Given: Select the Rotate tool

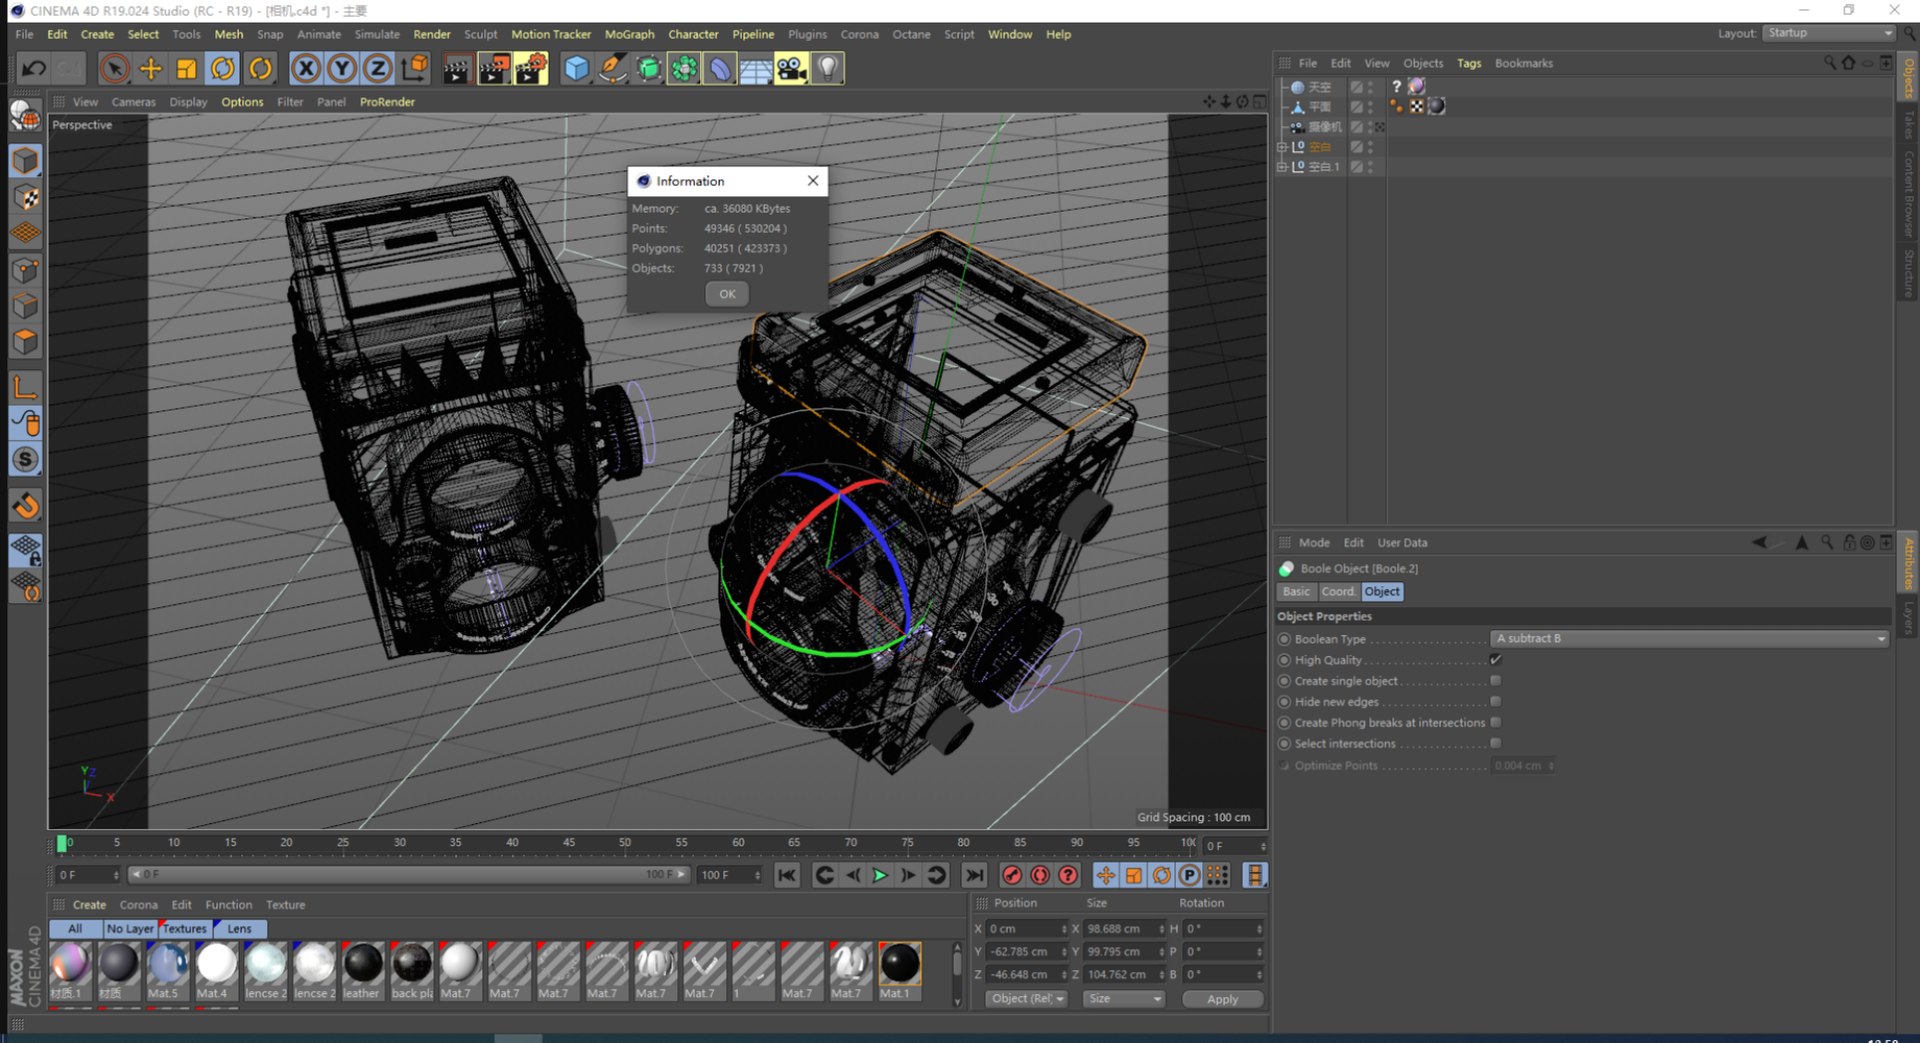Looking at the screenshot, I should click(x=222, y=68).
